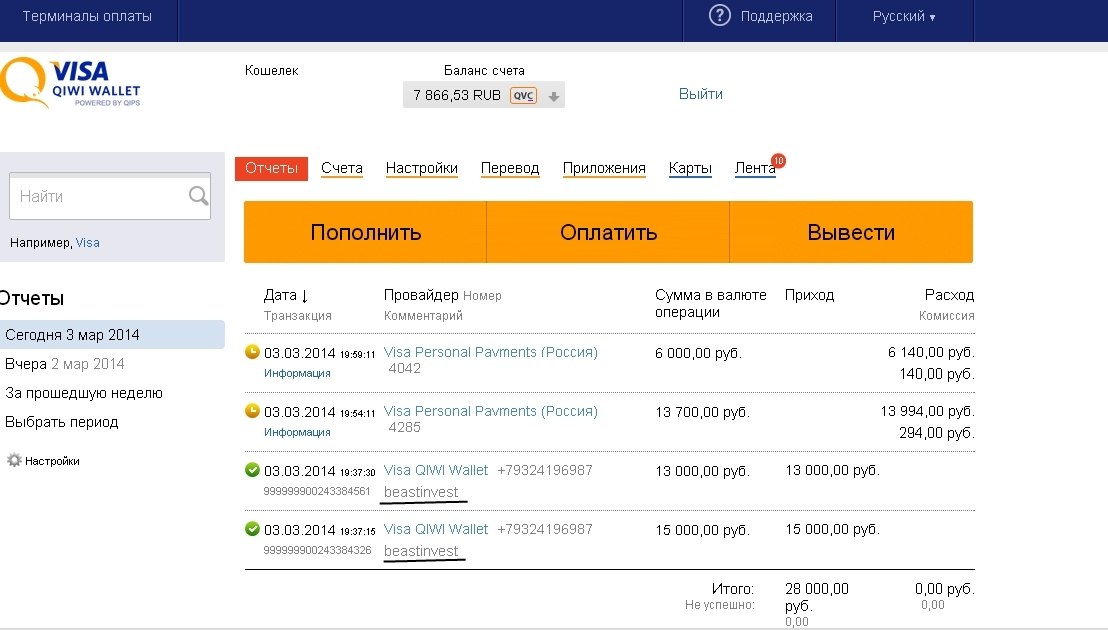This screenshot has height=630, width=1108.
Task: Open the Отчеты tab
Action: point(271,168)
